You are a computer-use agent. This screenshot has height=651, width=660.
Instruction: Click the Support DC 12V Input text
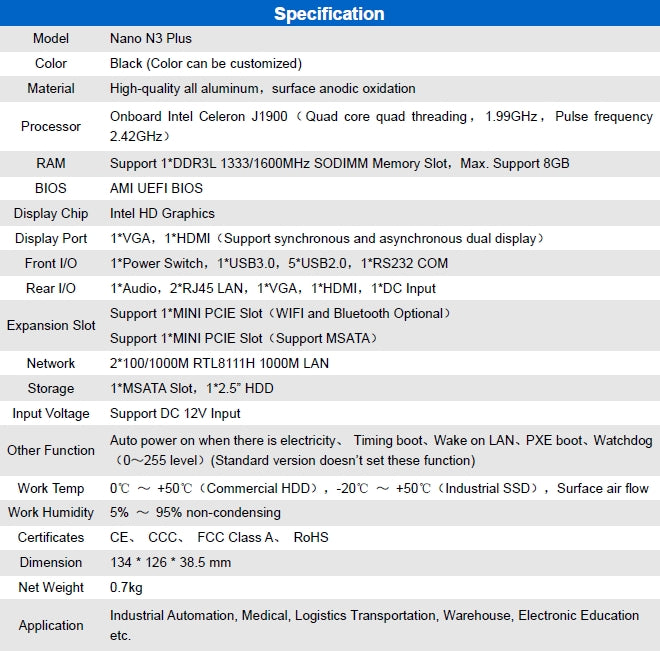pyautogui.click(x=175, y=413)
